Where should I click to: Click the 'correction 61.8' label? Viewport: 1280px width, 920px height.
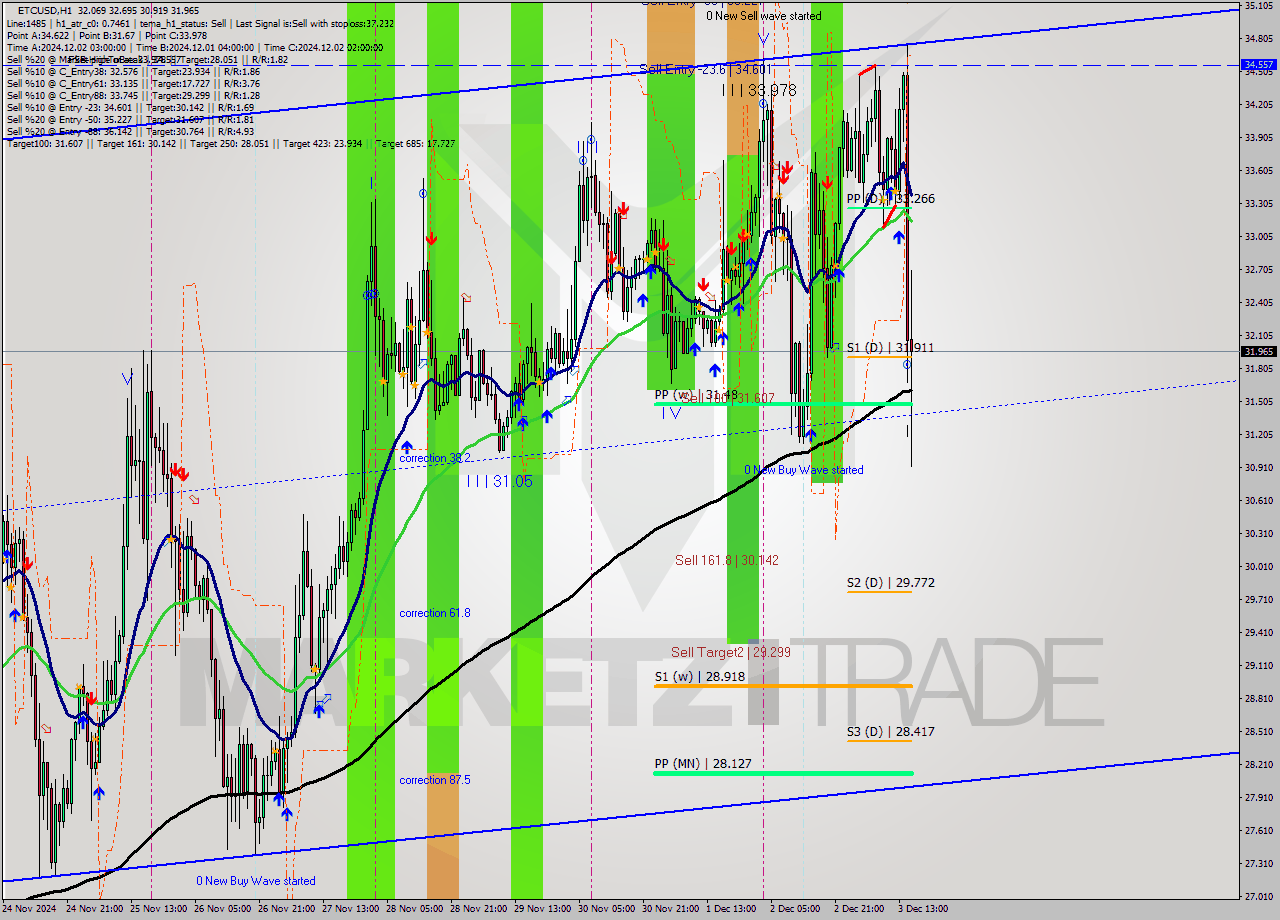point(435,613)
